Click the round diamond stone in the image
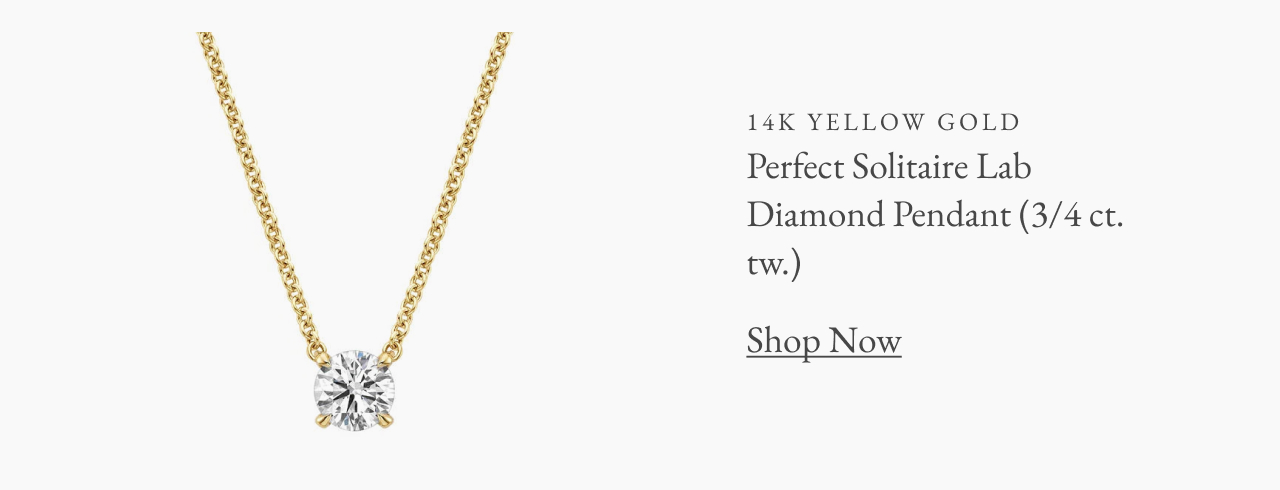 point(354,391)
